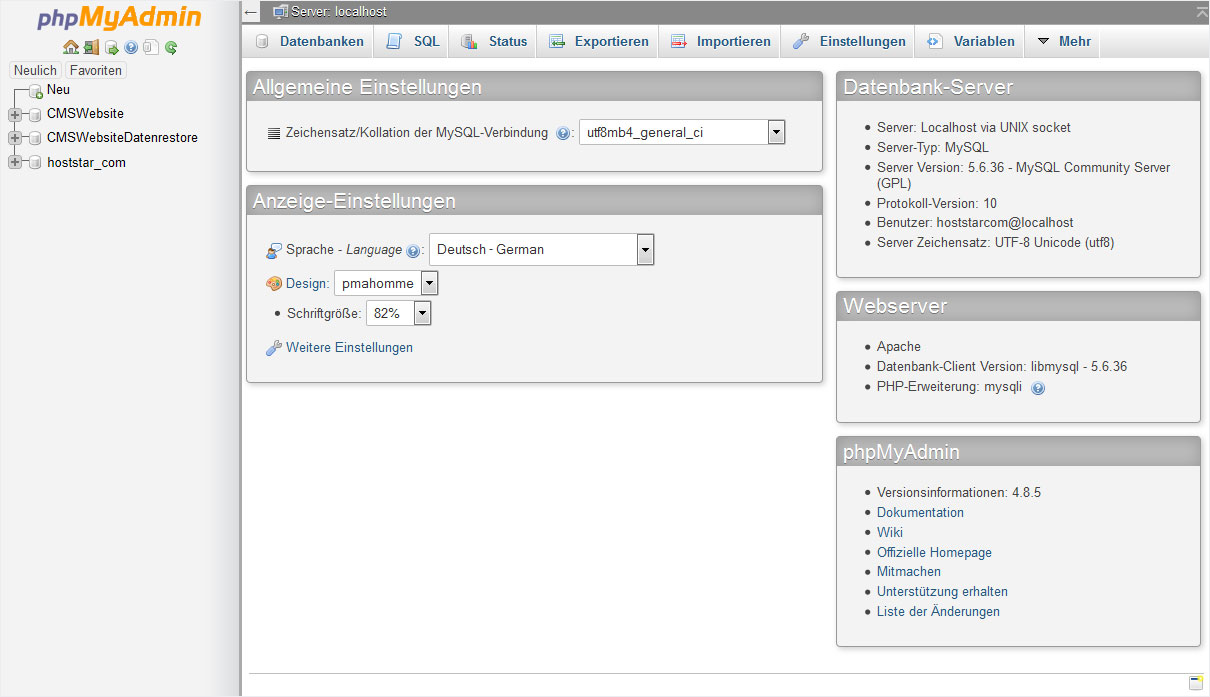Viewport: 1210px width, 697px height.
Task: Open the utf8mb4_general_ci collation dropdown
Action: pyautogui.click(x=682, y=132)
